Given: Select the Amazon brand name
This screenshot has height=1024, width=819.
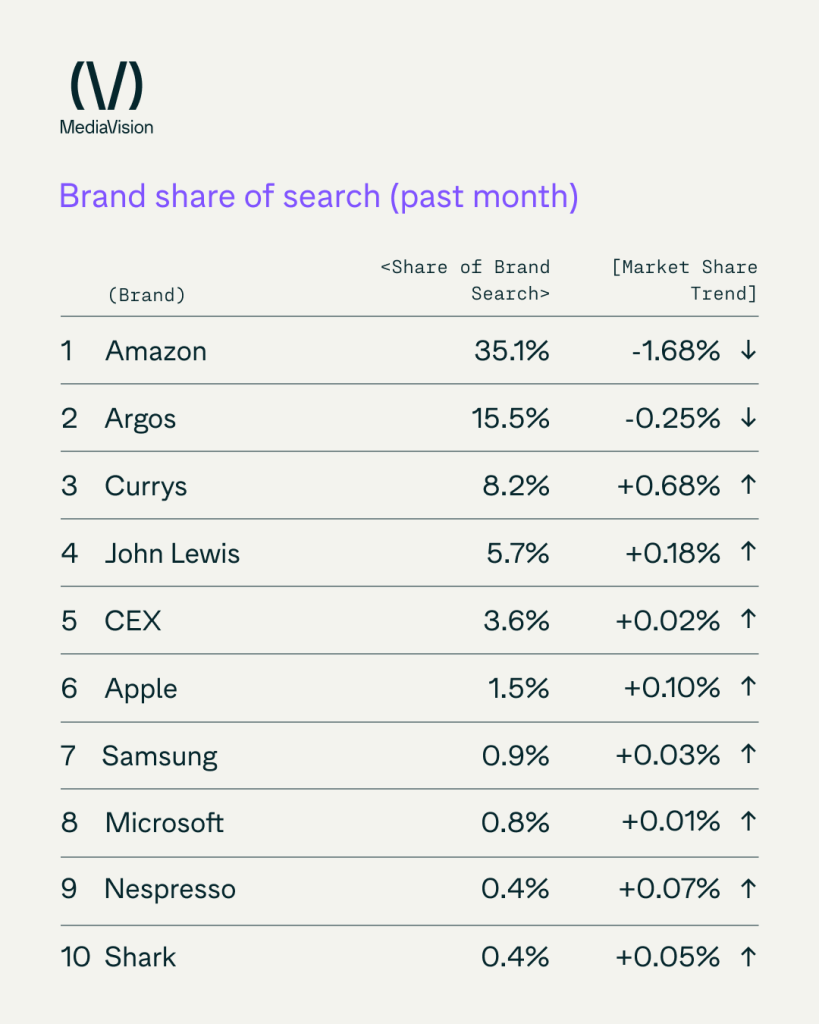Looking at the screenshot, I should pos(155,351).
